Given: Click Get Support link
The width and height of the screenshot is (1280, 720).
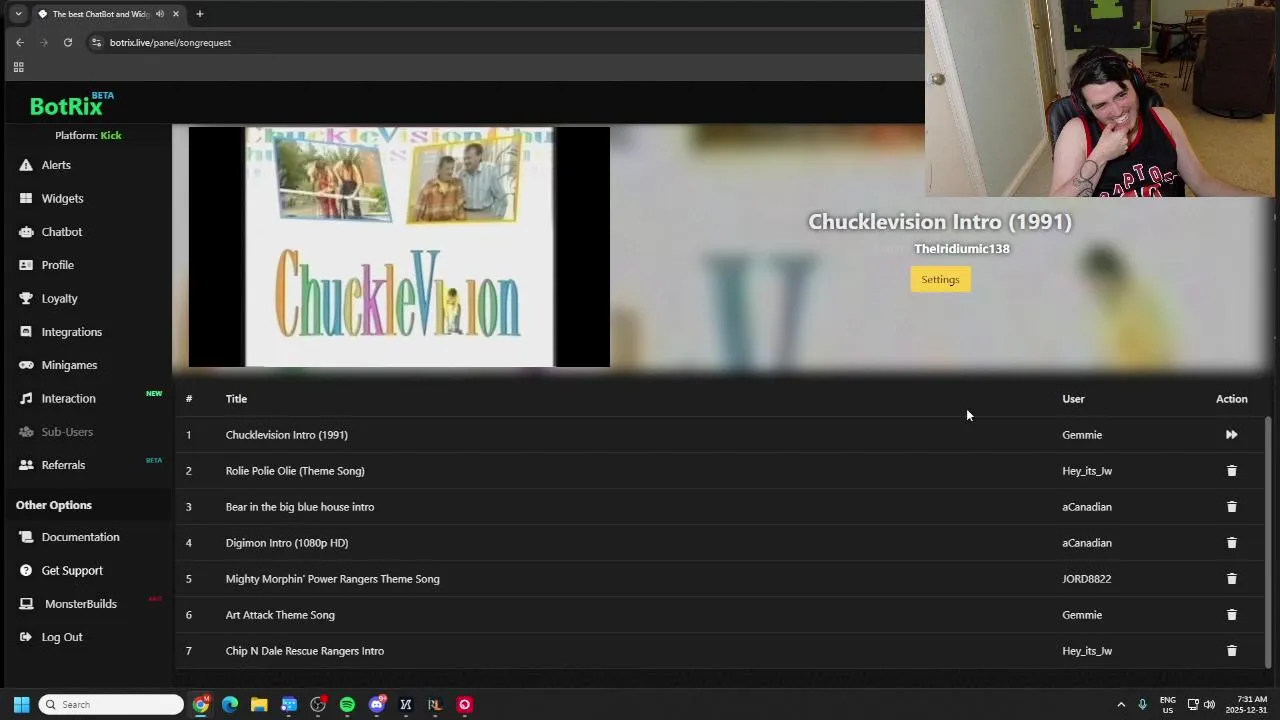Looking at the screenshot, I should (x=72, y=570).
